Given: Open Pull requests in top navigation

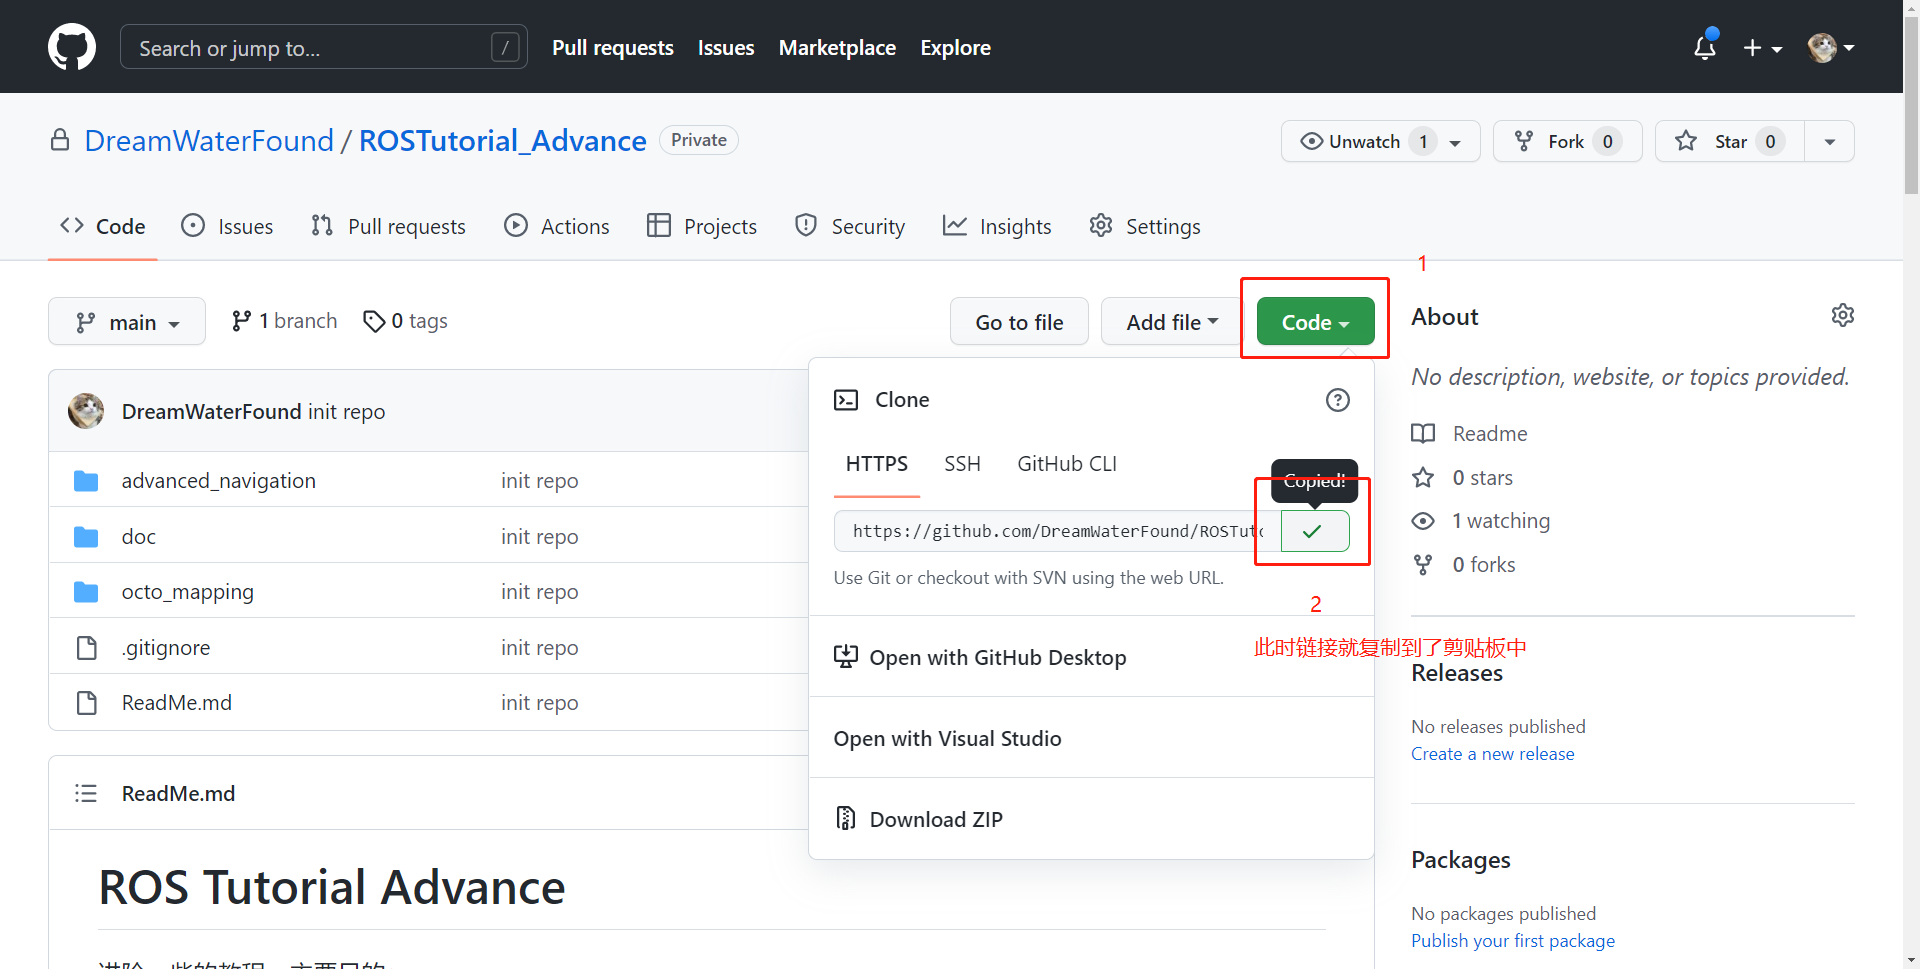Looking at the screenshot, I should pyautogui.click(x=613, y=48).
